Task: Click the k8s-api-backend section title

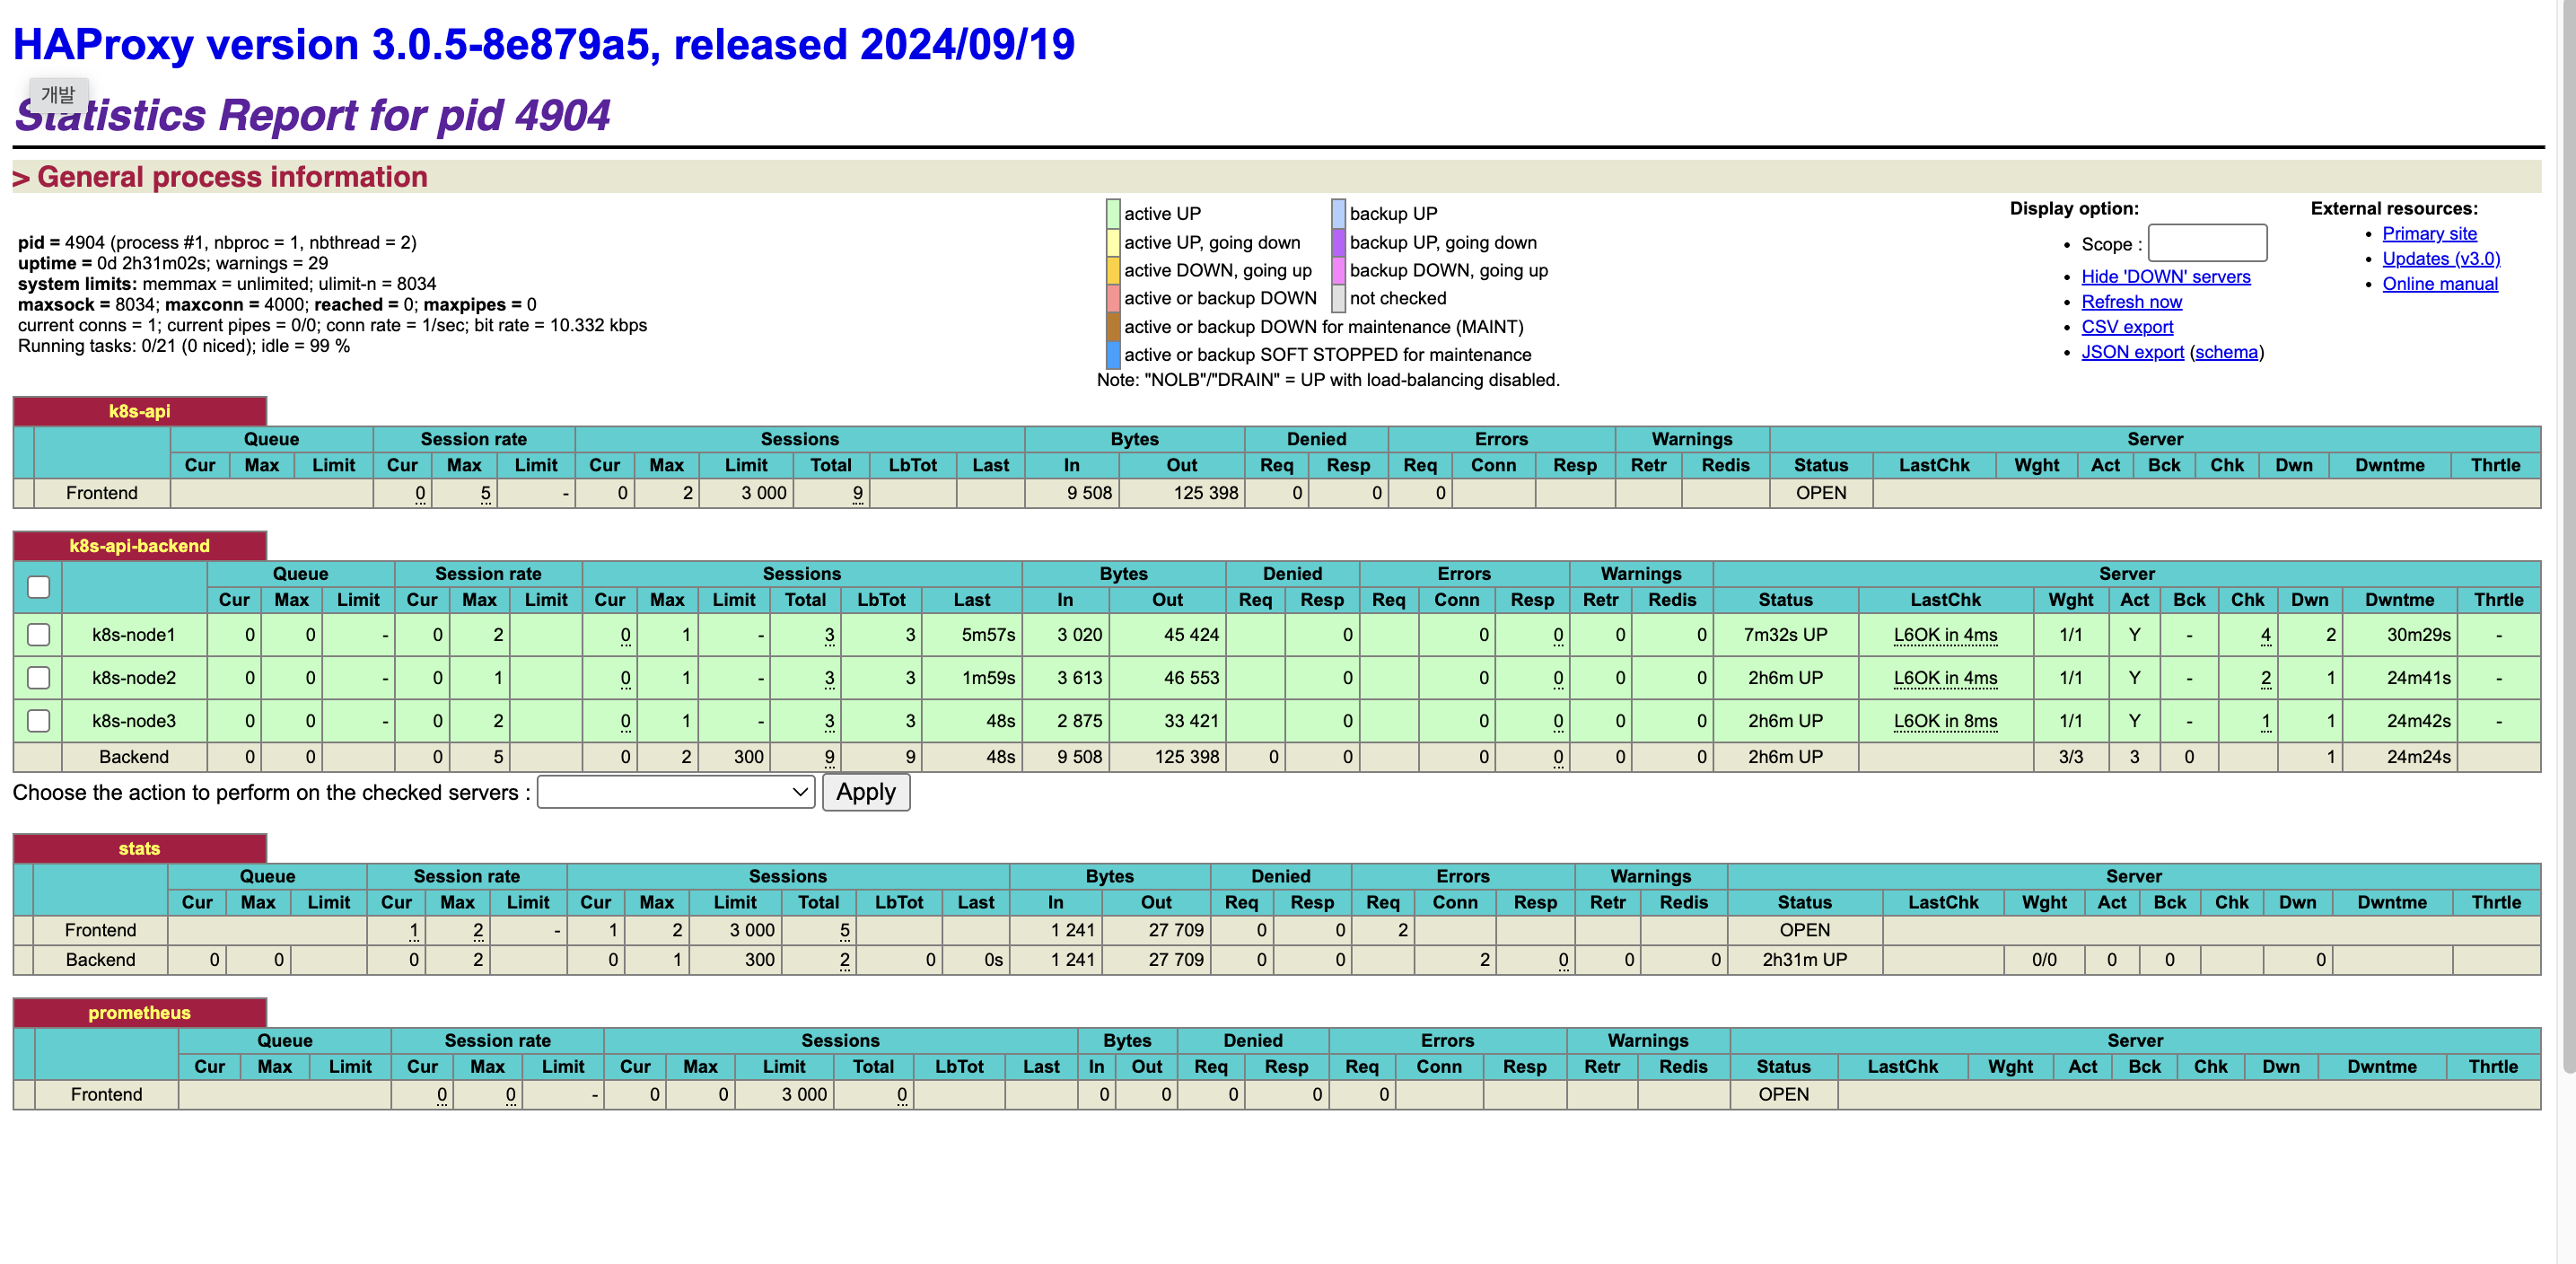Action: pyautogui.click(x=139, y=545)
